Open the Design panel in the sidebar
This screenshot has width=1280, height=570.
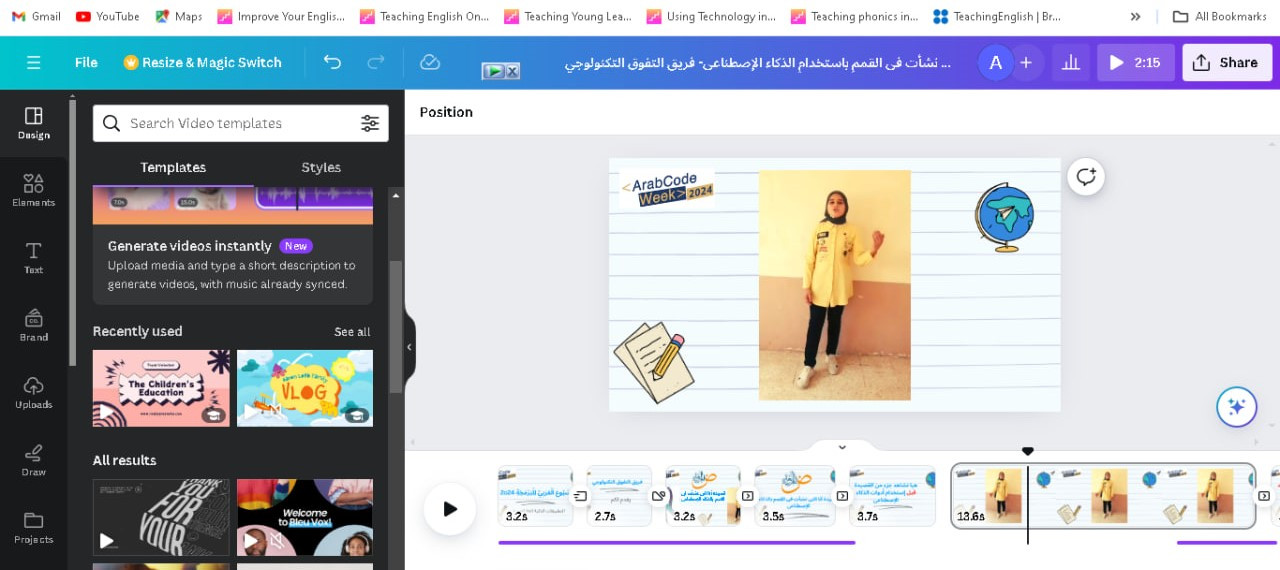click(x=34, y=123)
